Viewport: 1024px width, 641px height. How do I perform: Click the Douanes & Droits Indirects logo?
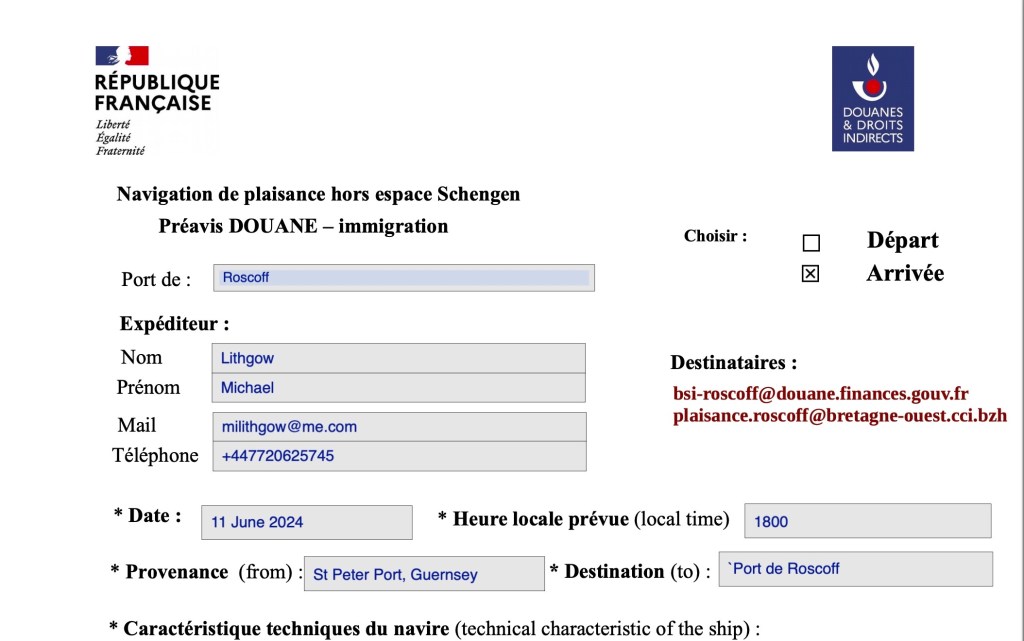(872, 99)
